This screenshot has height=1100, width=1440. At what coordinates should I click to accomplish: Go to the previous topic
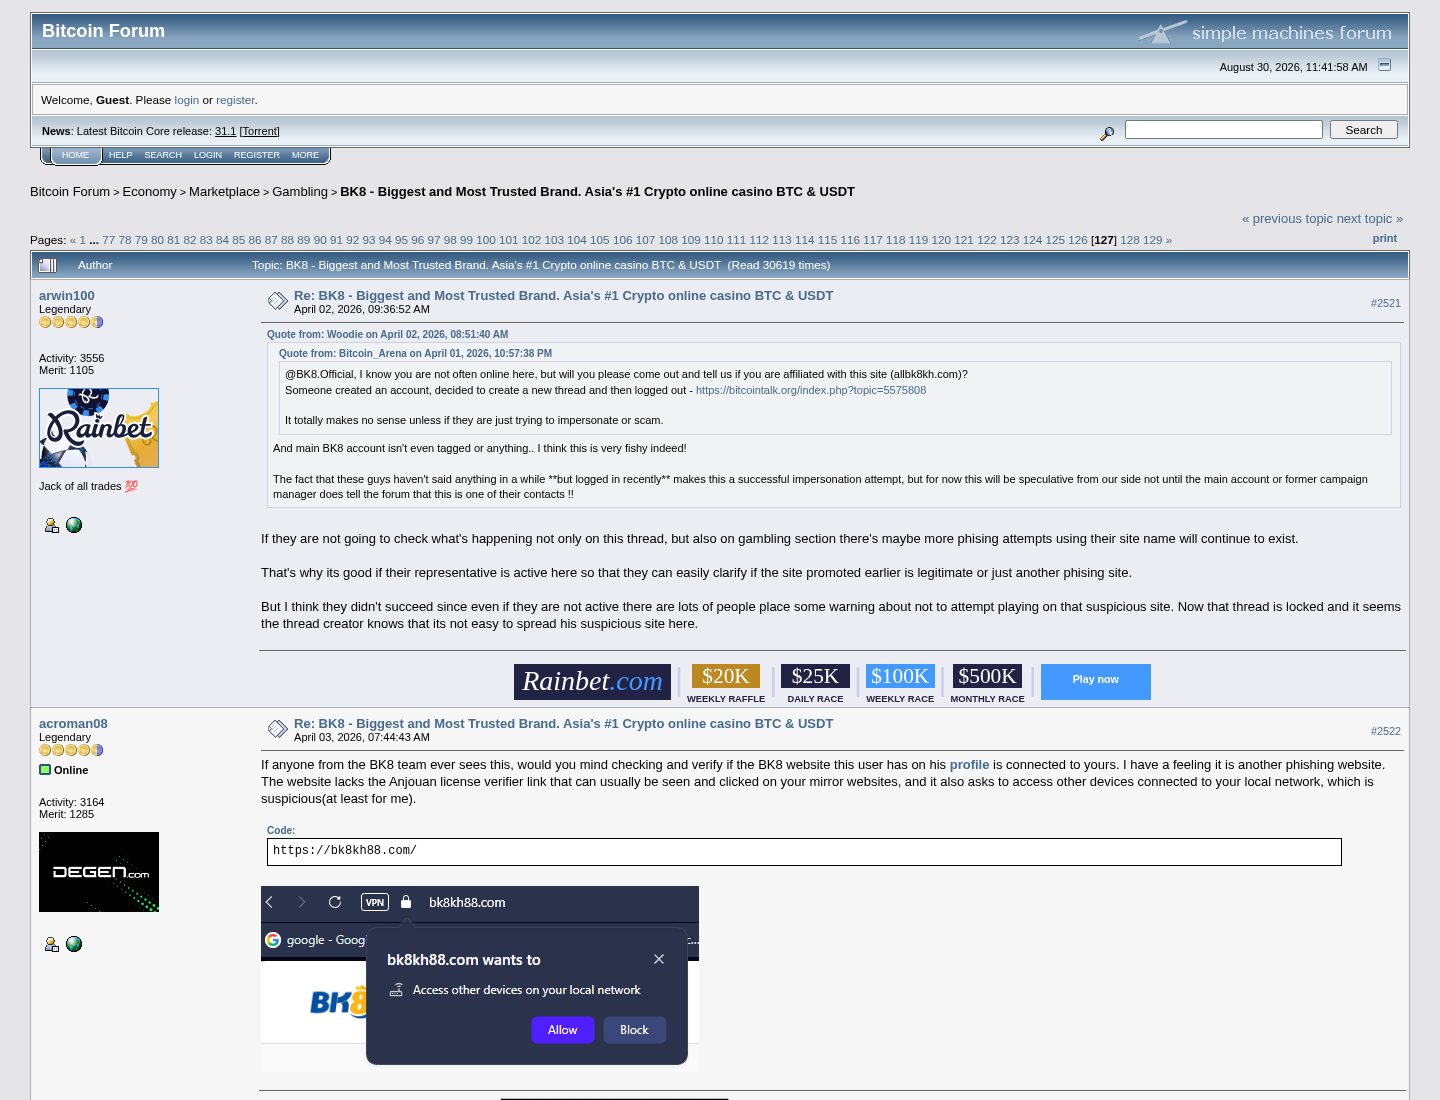pyautogui.click(x=1288, y=219)
